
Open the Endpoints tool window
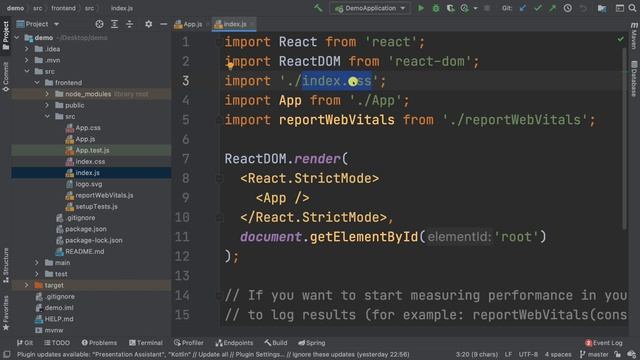pos(234,343)
